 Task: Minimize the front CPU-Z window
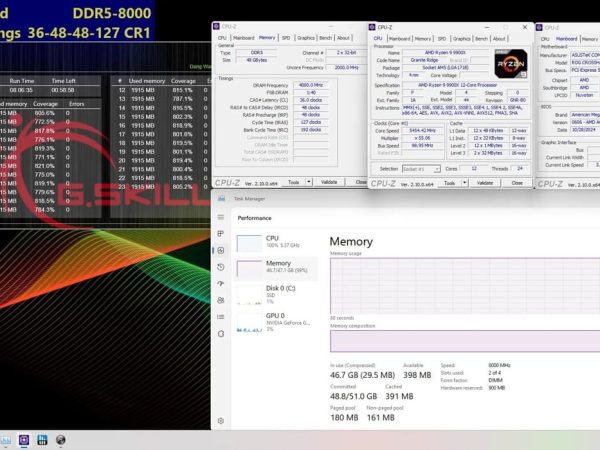pyautogui.click(x=487, y=27)
